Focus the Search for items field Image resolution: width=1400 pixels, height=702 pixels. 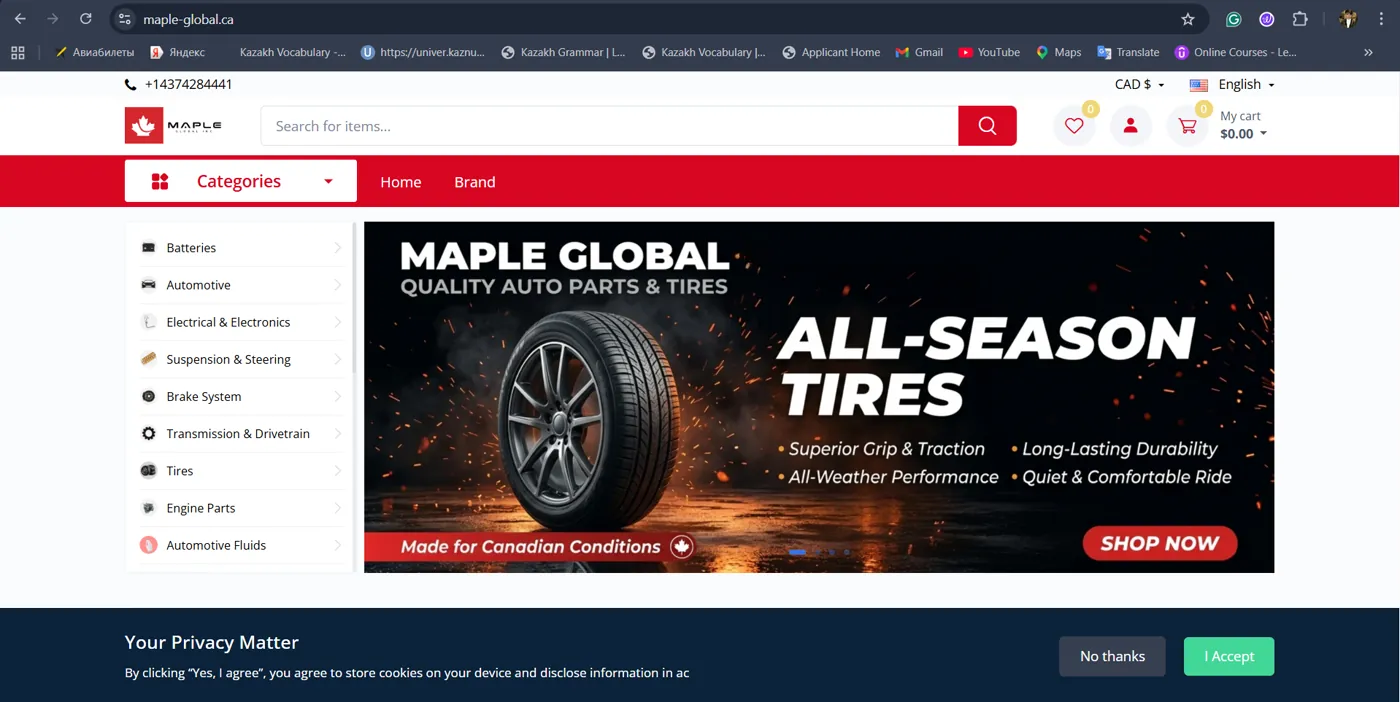pos(610,126)
